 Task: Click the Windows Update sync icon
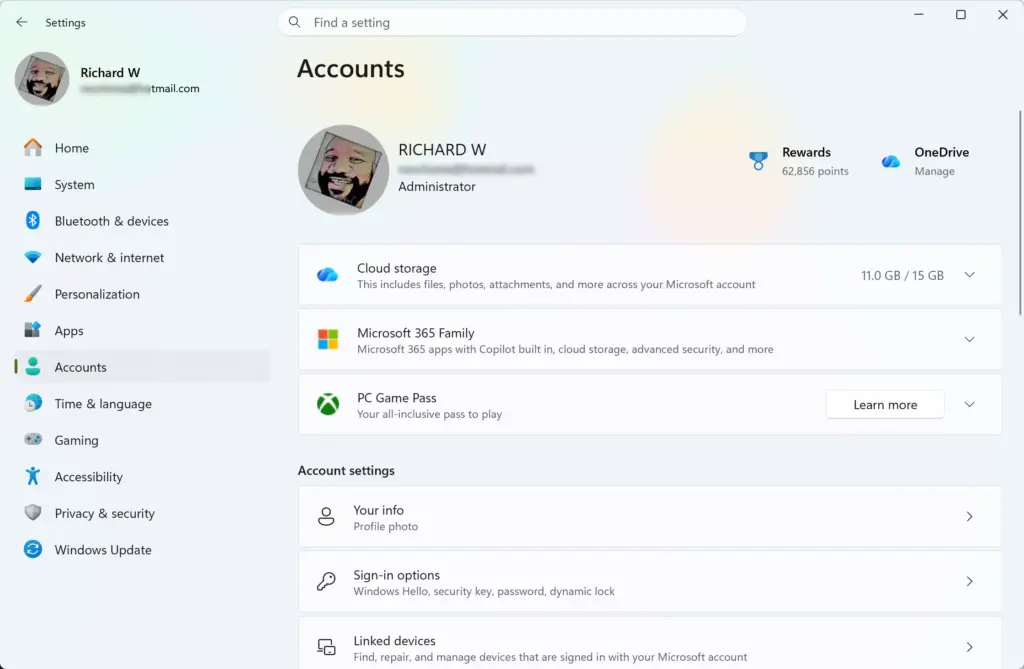coord(33,549)
